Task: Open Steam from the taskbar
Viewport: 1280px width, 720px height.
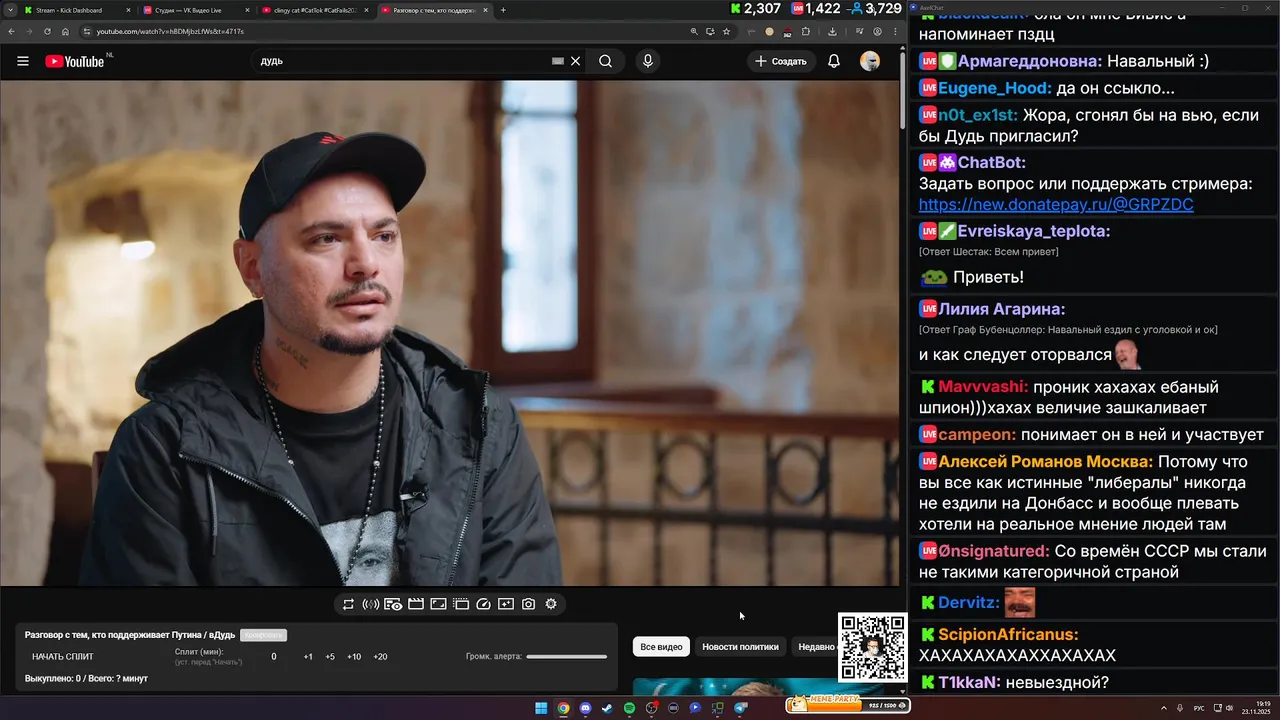Action: pyautogui.click(x=607, y=708)
